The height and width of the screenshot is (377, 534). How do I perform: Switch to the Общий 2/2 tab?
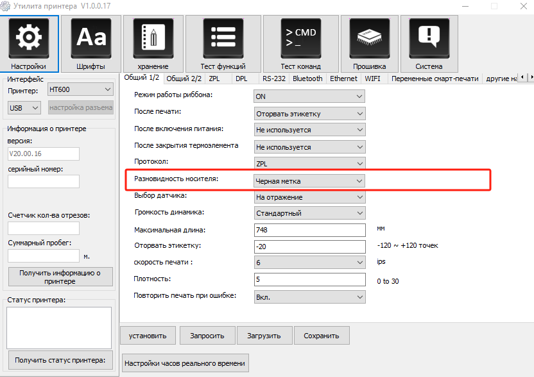(184, 79)
